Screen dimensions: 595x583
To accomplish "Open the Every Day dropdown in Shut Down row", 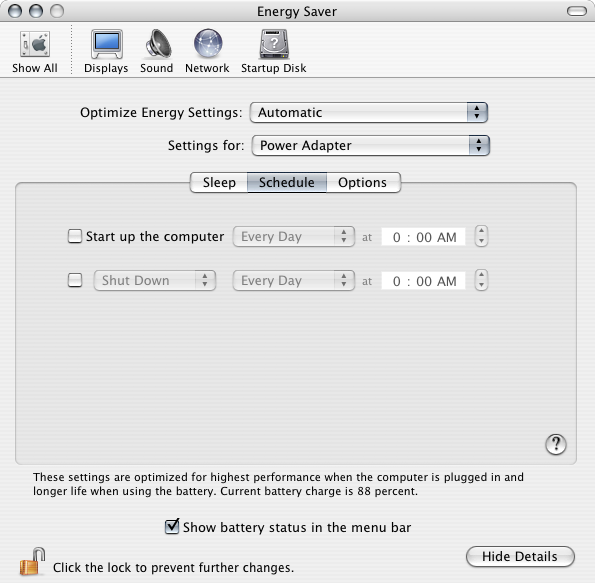I will point(294,280).
